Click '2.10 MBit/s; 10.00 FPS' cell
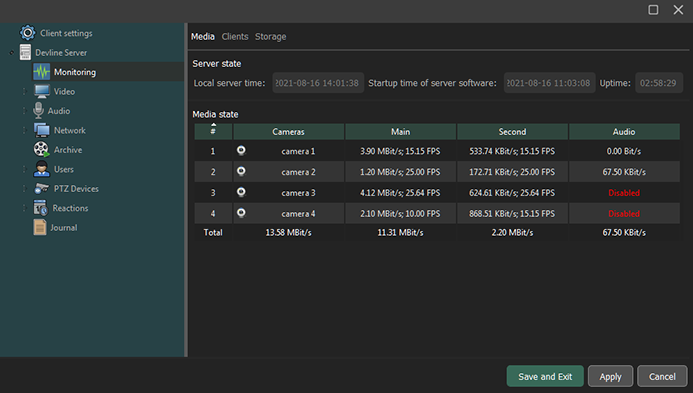The height and width of the screenshot is (393, 693). 400,214
